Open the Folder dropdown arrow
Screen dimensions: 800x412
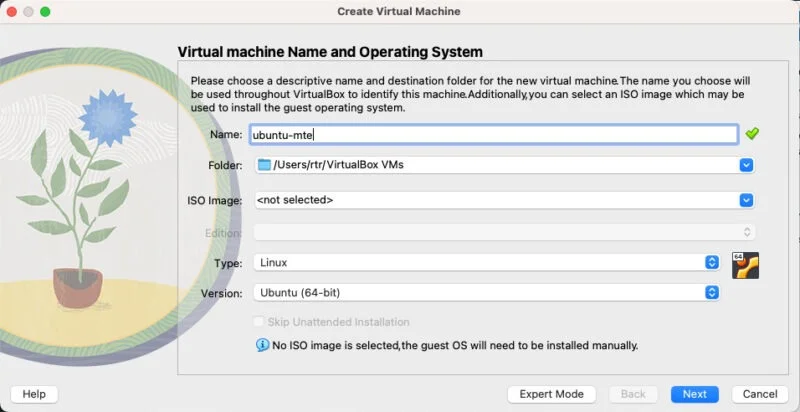pyautogui.click(x=746, y=165)
